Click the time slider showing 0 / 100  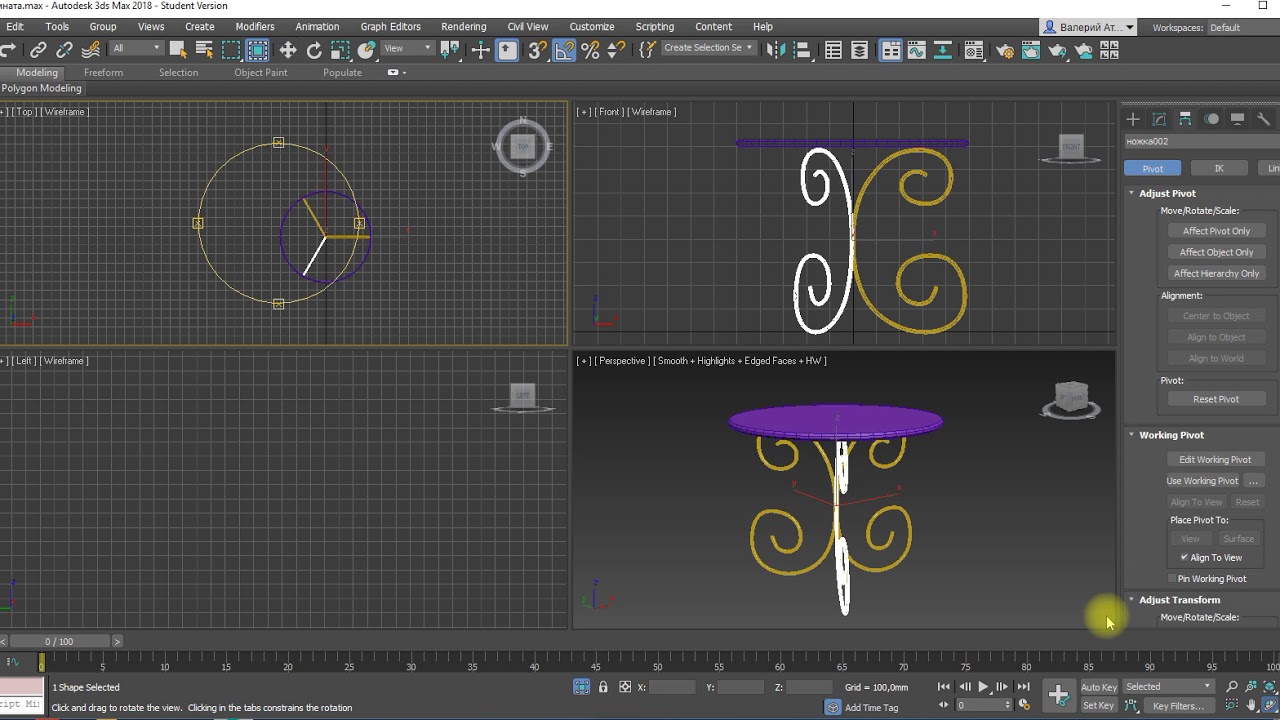(59, 641)
